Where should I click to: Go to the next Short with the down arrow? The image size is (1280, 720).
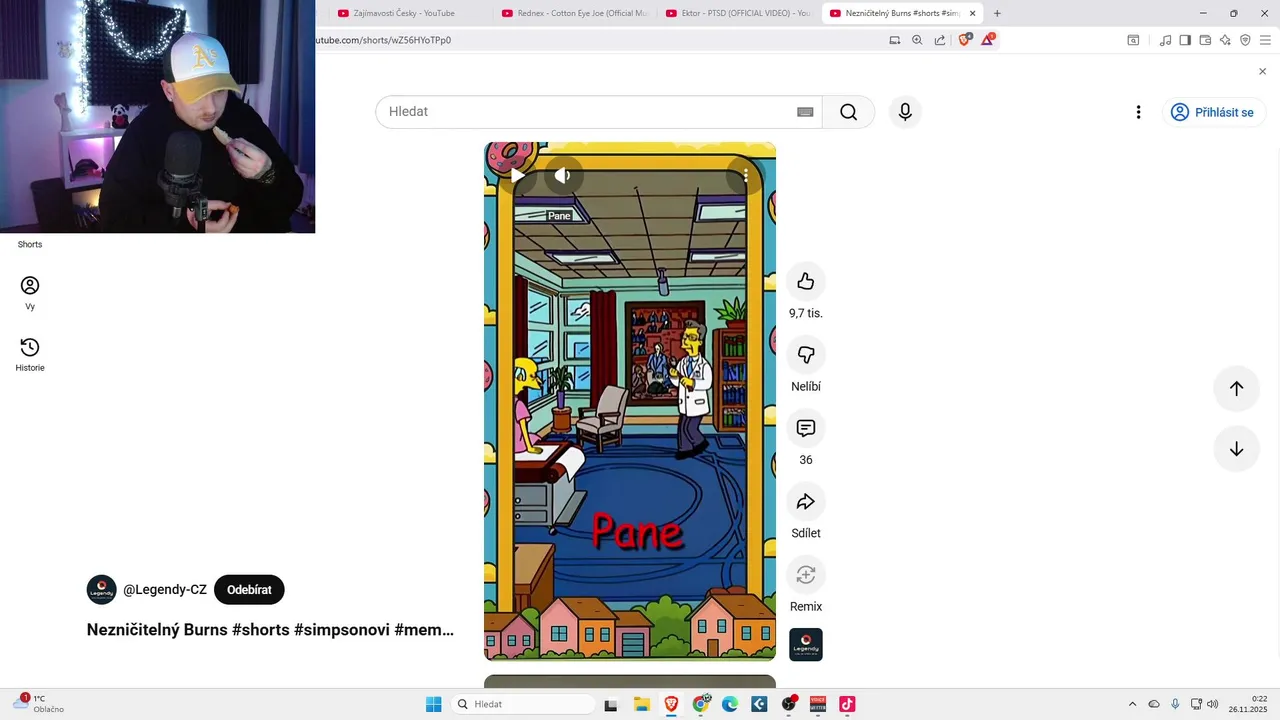click(1236, 449)
